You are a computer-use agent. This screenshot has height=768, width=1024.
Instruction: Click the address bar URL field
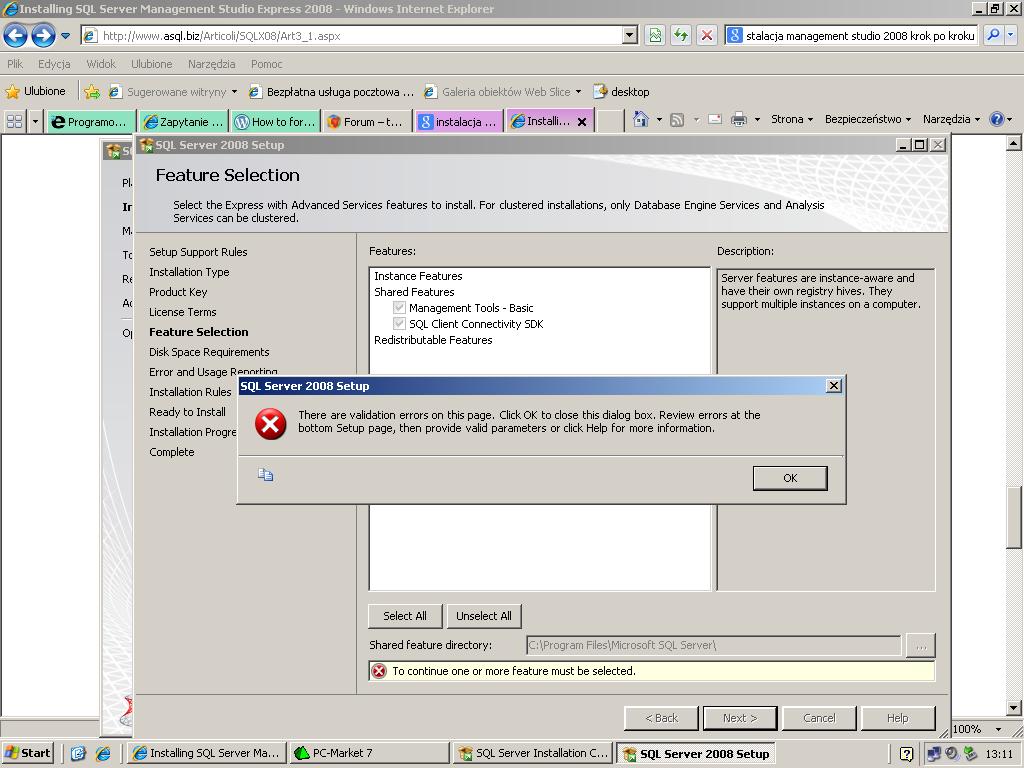pos(353,36)
